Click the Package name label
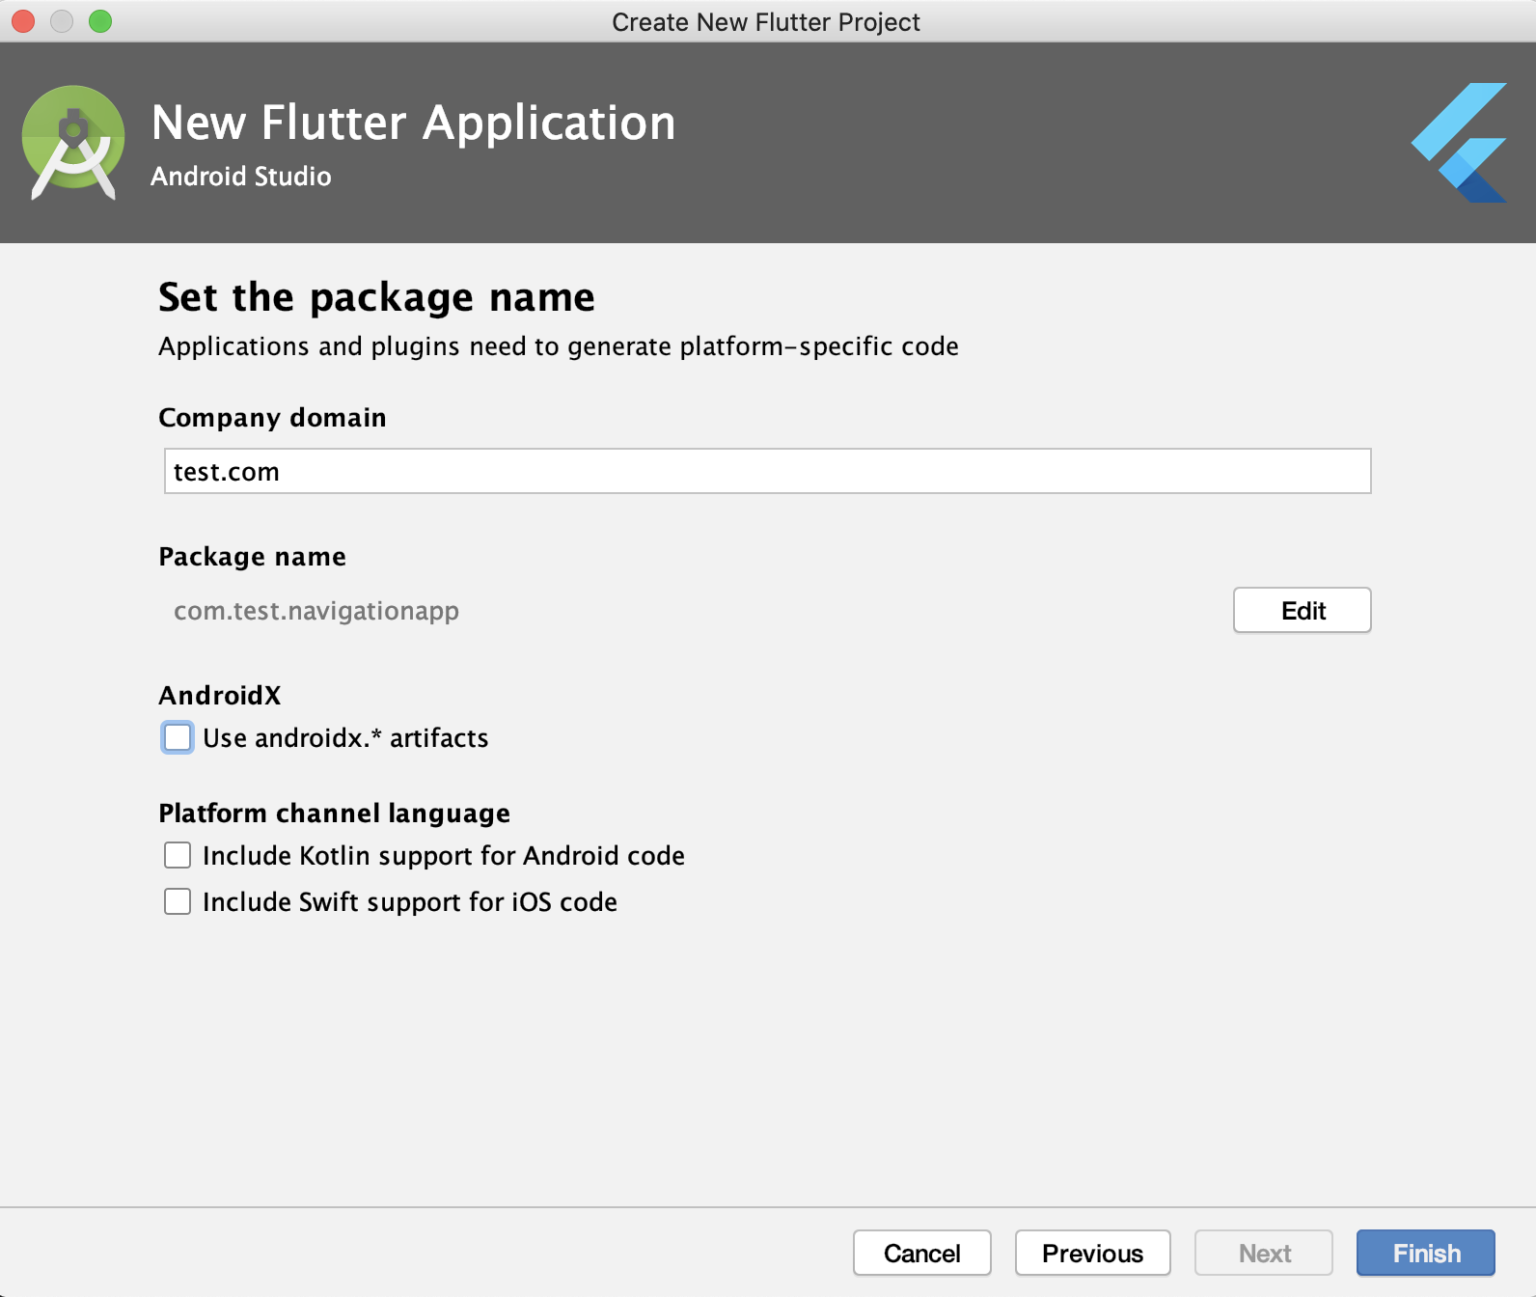Viewport: 1536px width, 1297px height. pyautogui.click(x=252, y=556)
